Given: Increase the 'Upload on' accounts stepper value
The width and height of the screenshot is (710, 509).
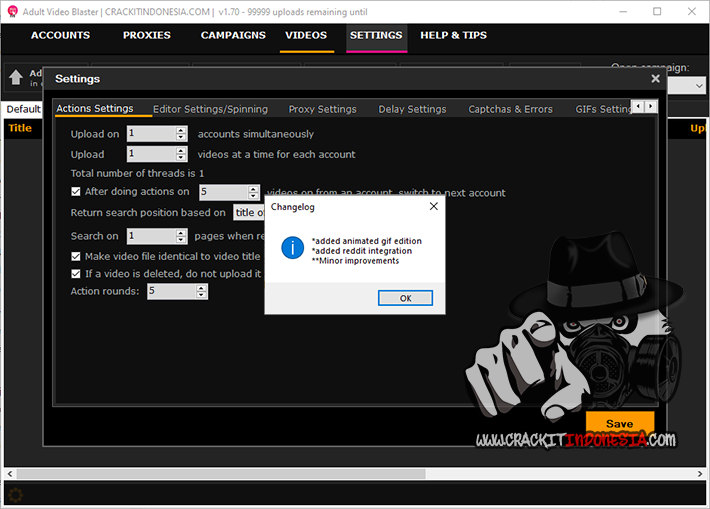Looking at the screenshot, I should click(x=181, y=130).
